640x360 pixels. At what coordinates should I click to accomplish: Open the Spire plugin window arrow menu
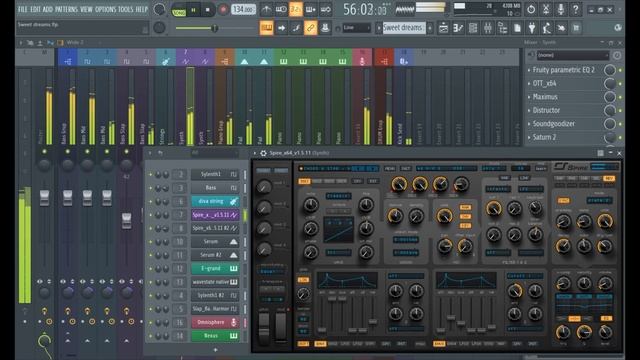pos(256,153)
